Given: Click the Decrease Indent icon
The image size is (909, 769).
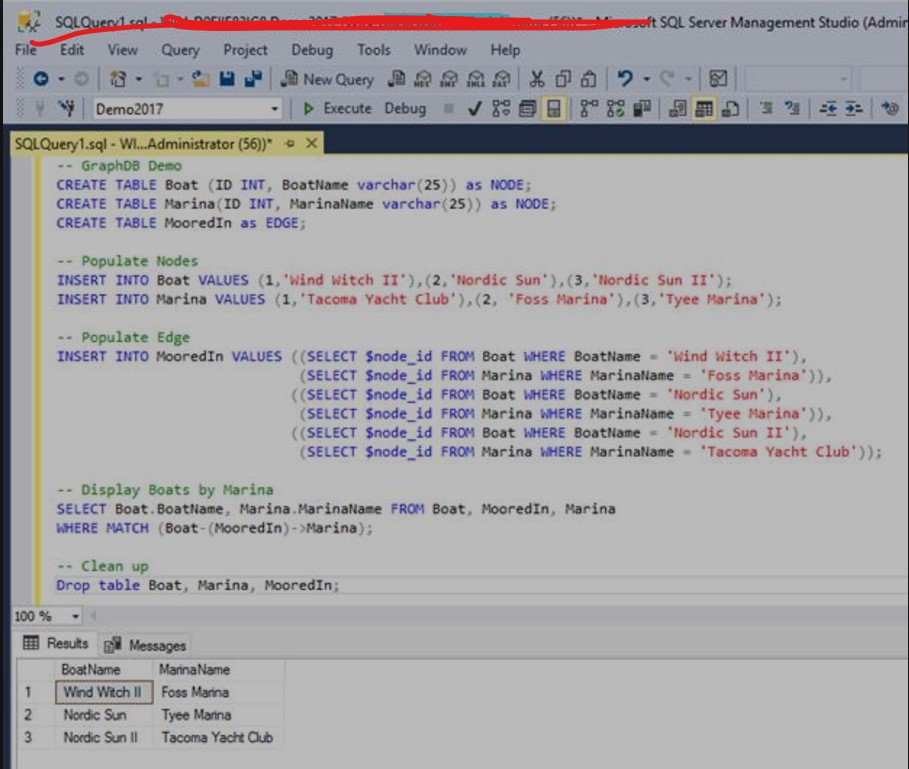Looking at the screenshot, I should (x=828, y=108).
